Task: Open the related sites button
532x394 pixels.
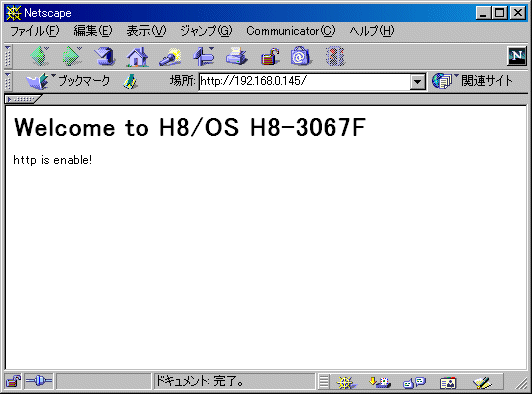Action: coord(472,81)
